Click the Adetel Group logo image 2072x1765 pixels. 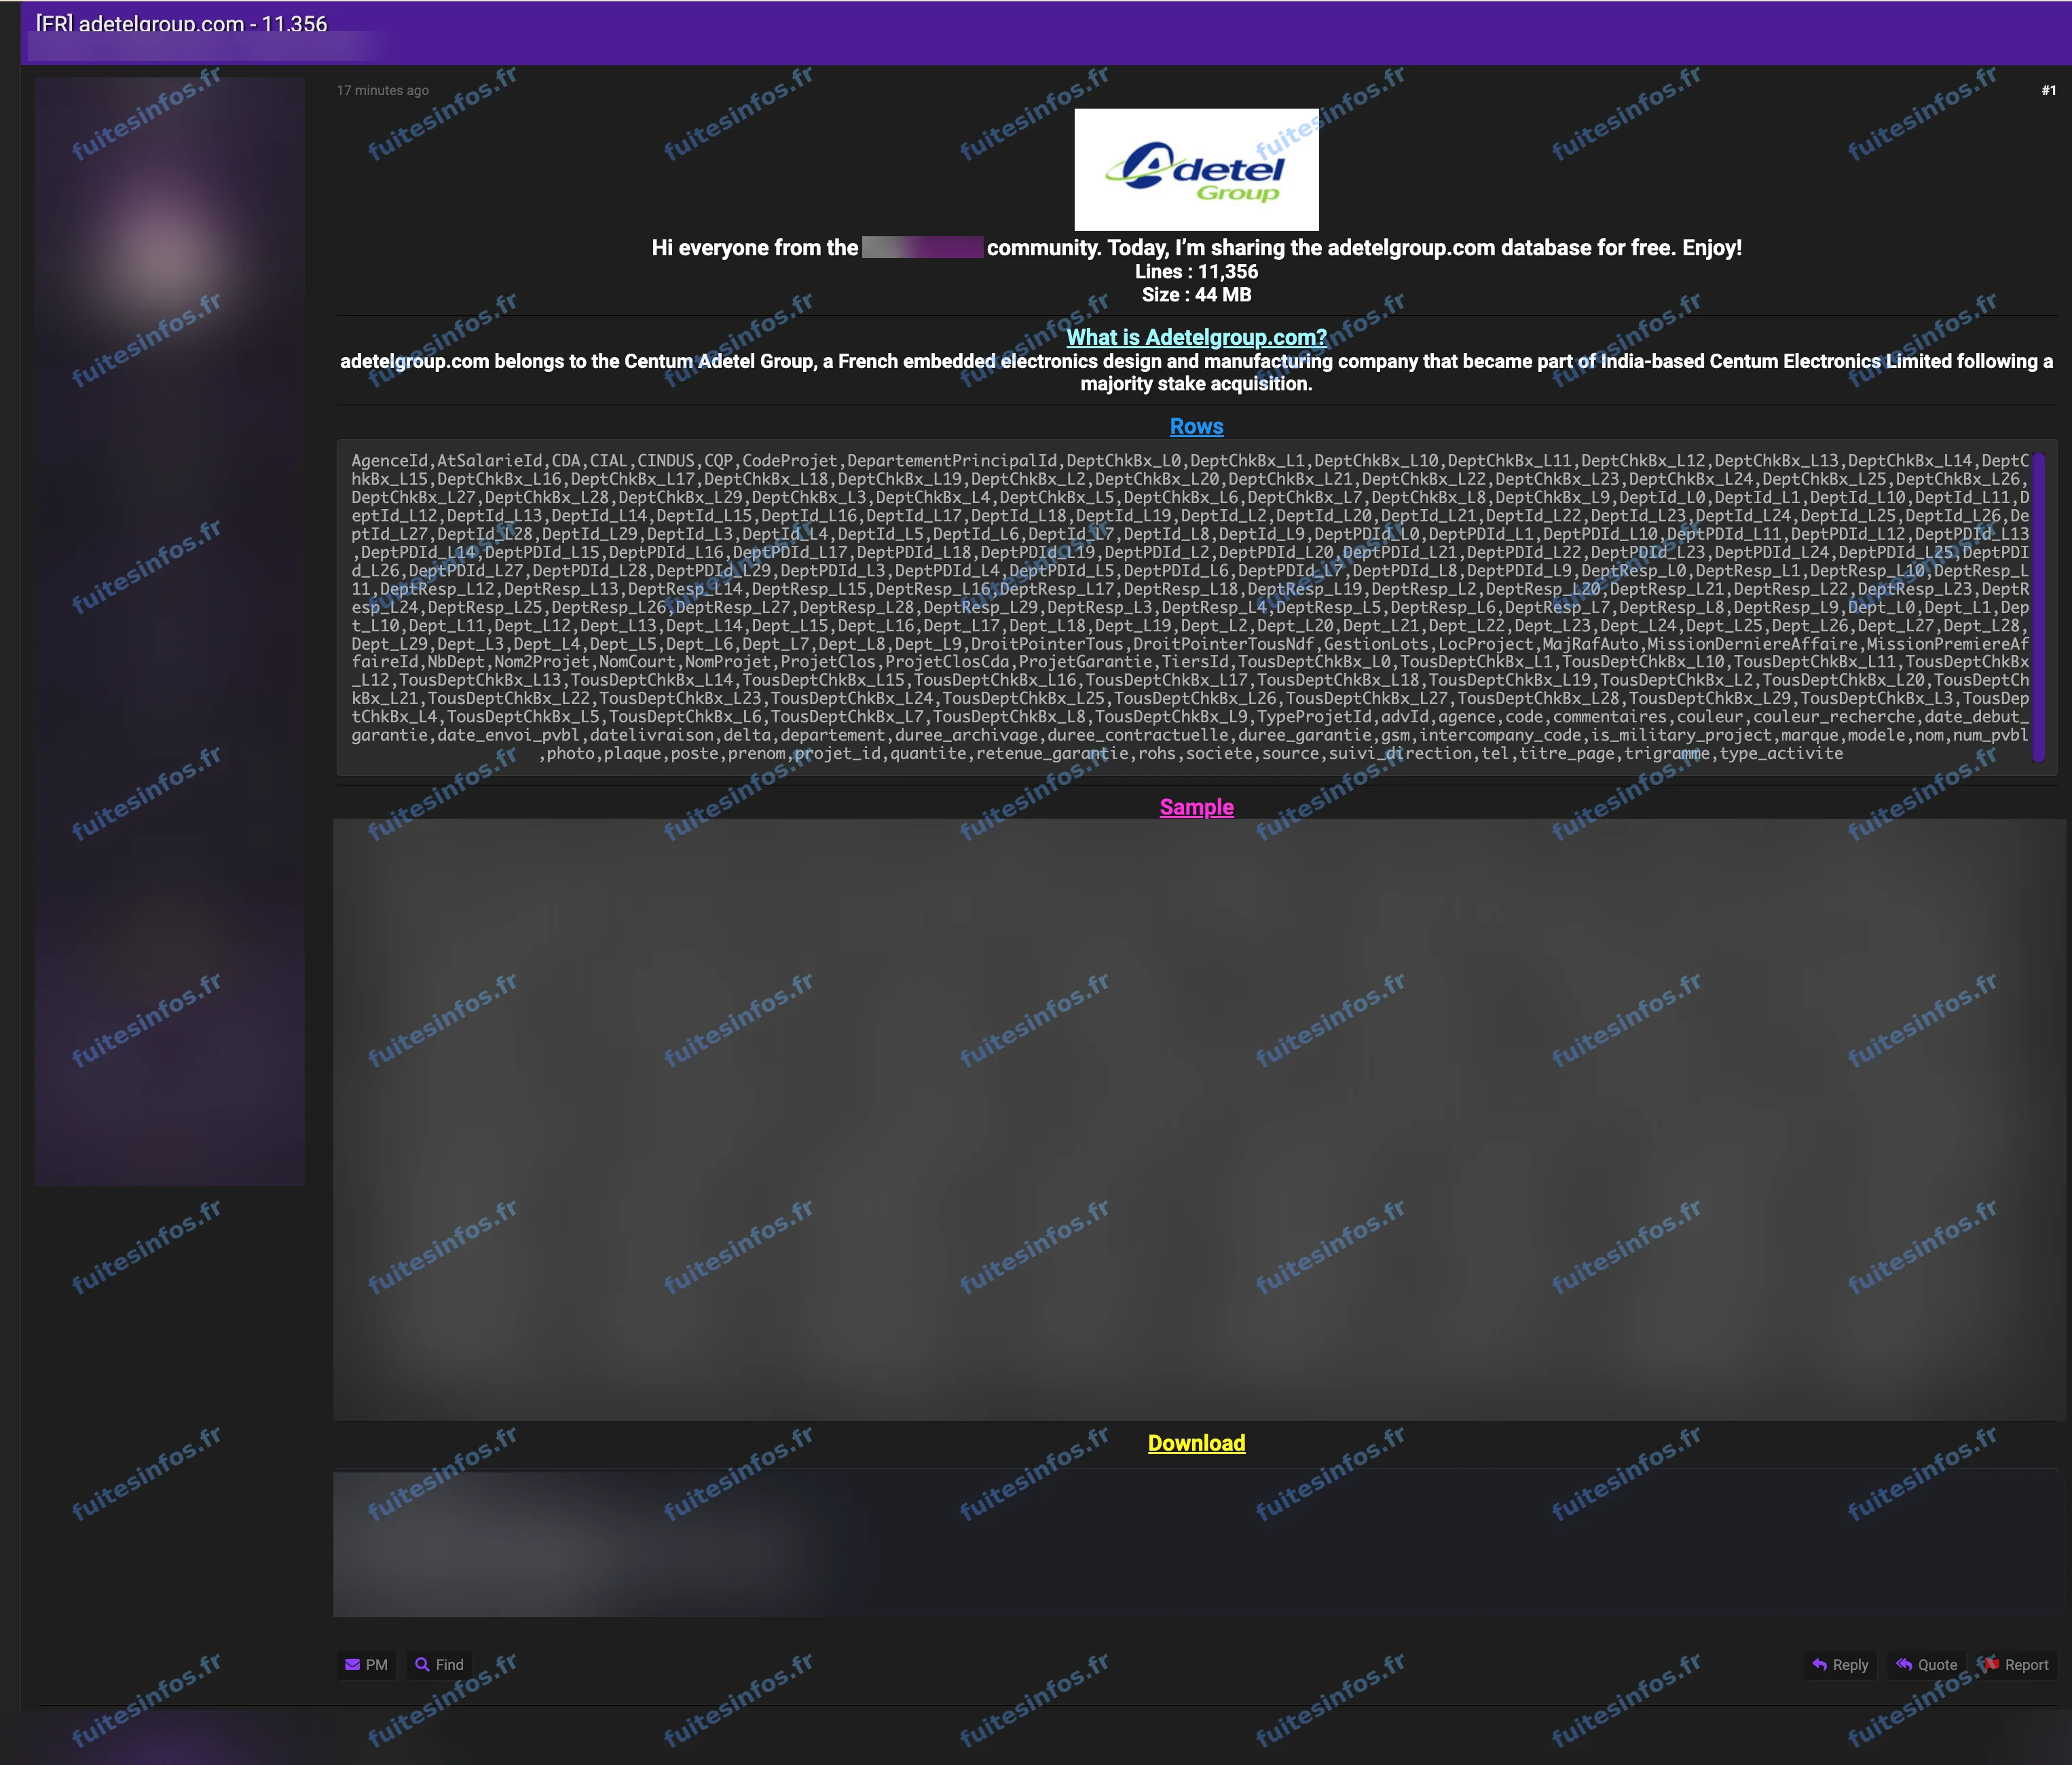click(1196, 169)
